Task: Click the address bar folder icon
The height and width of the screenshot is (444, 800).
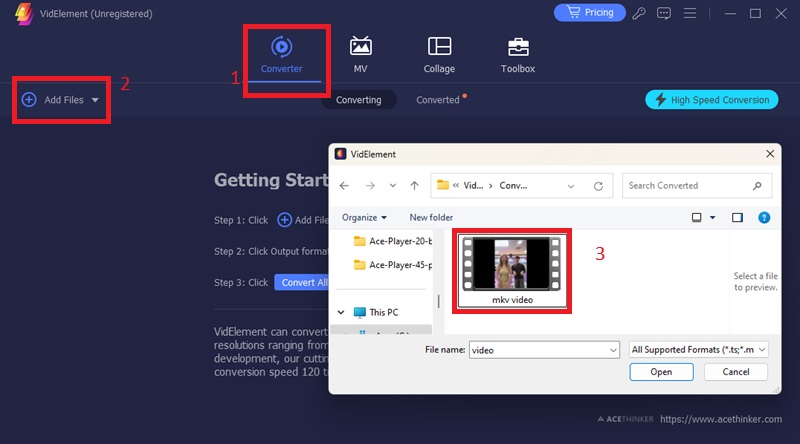Action: pyautogui.click(x=442, y=185)
